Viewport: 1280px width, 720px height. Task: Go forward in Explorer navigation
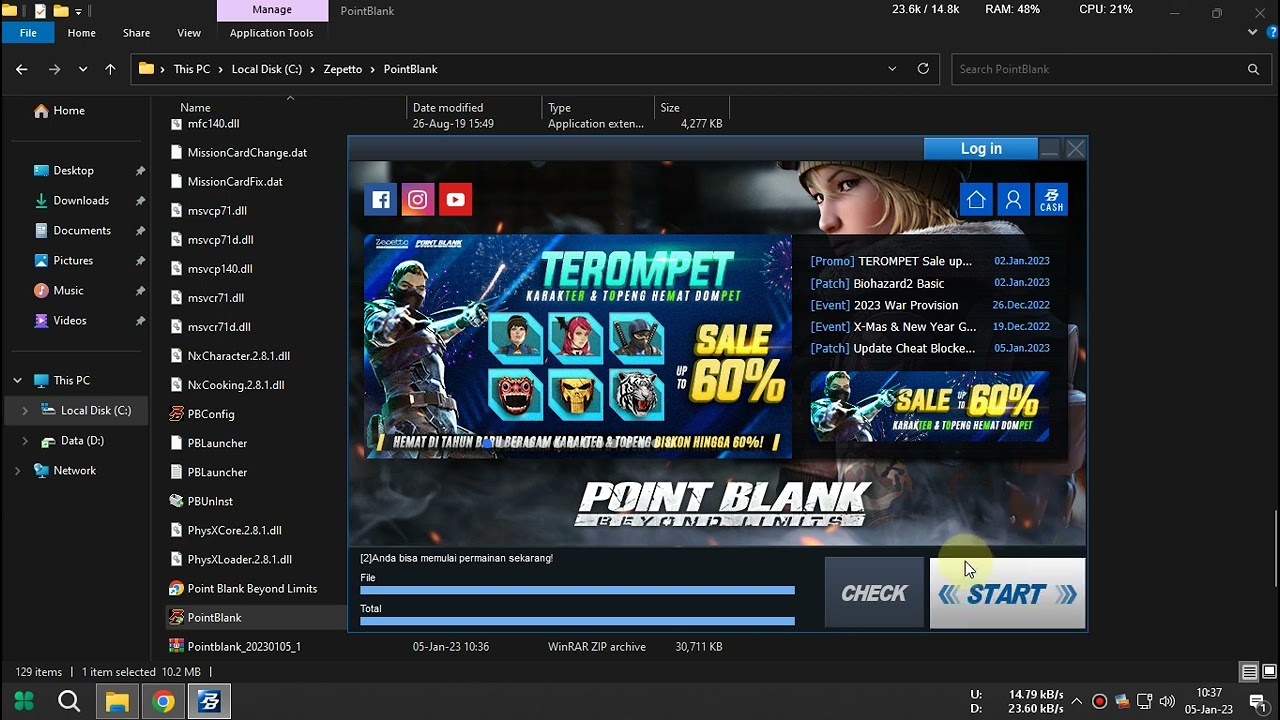[54, 69]
